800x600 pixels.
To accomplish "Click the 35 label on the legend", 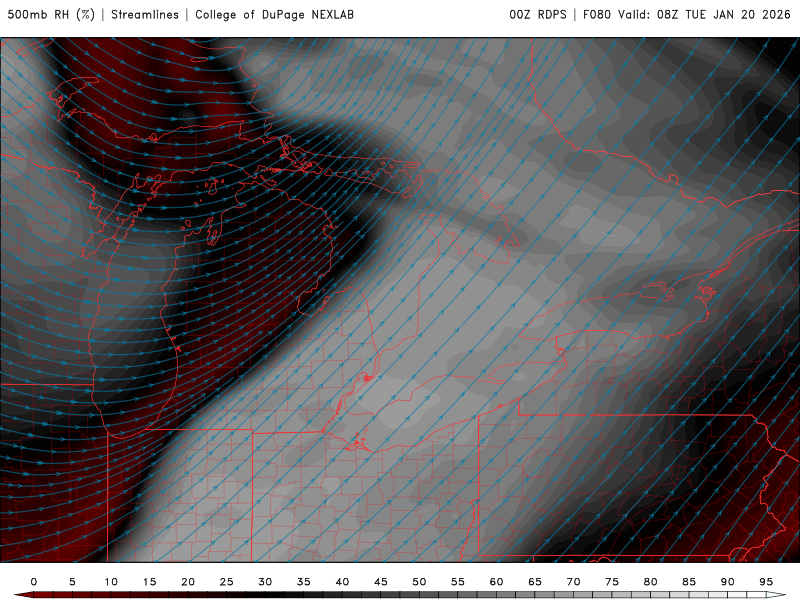I will tap(304, 582).
